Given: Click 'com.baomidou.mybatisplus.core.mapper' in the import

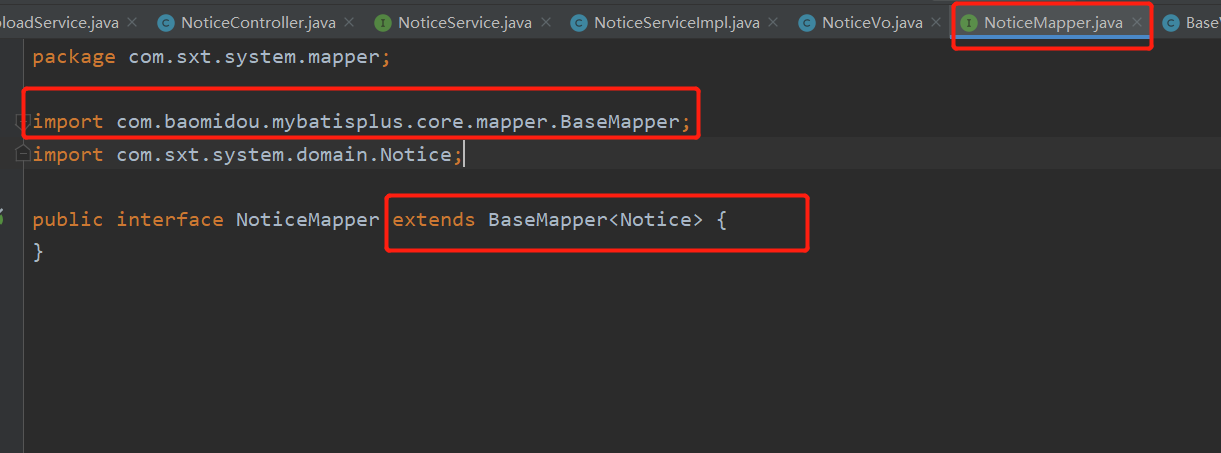Looking at the screenshot, I should tap(333, 122).
